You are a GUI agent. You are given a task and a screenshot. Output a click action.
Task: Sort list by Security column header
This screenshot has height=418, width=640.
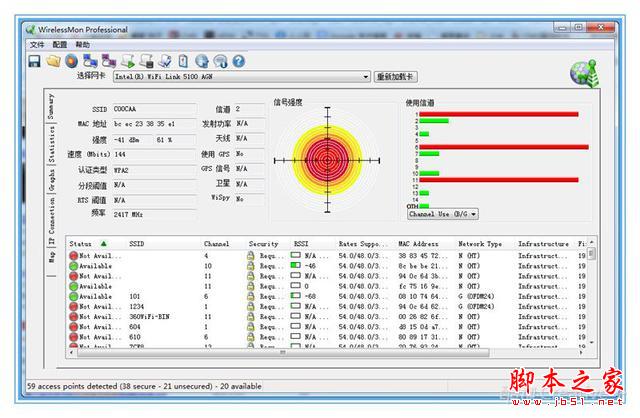[x=263, y=244]
